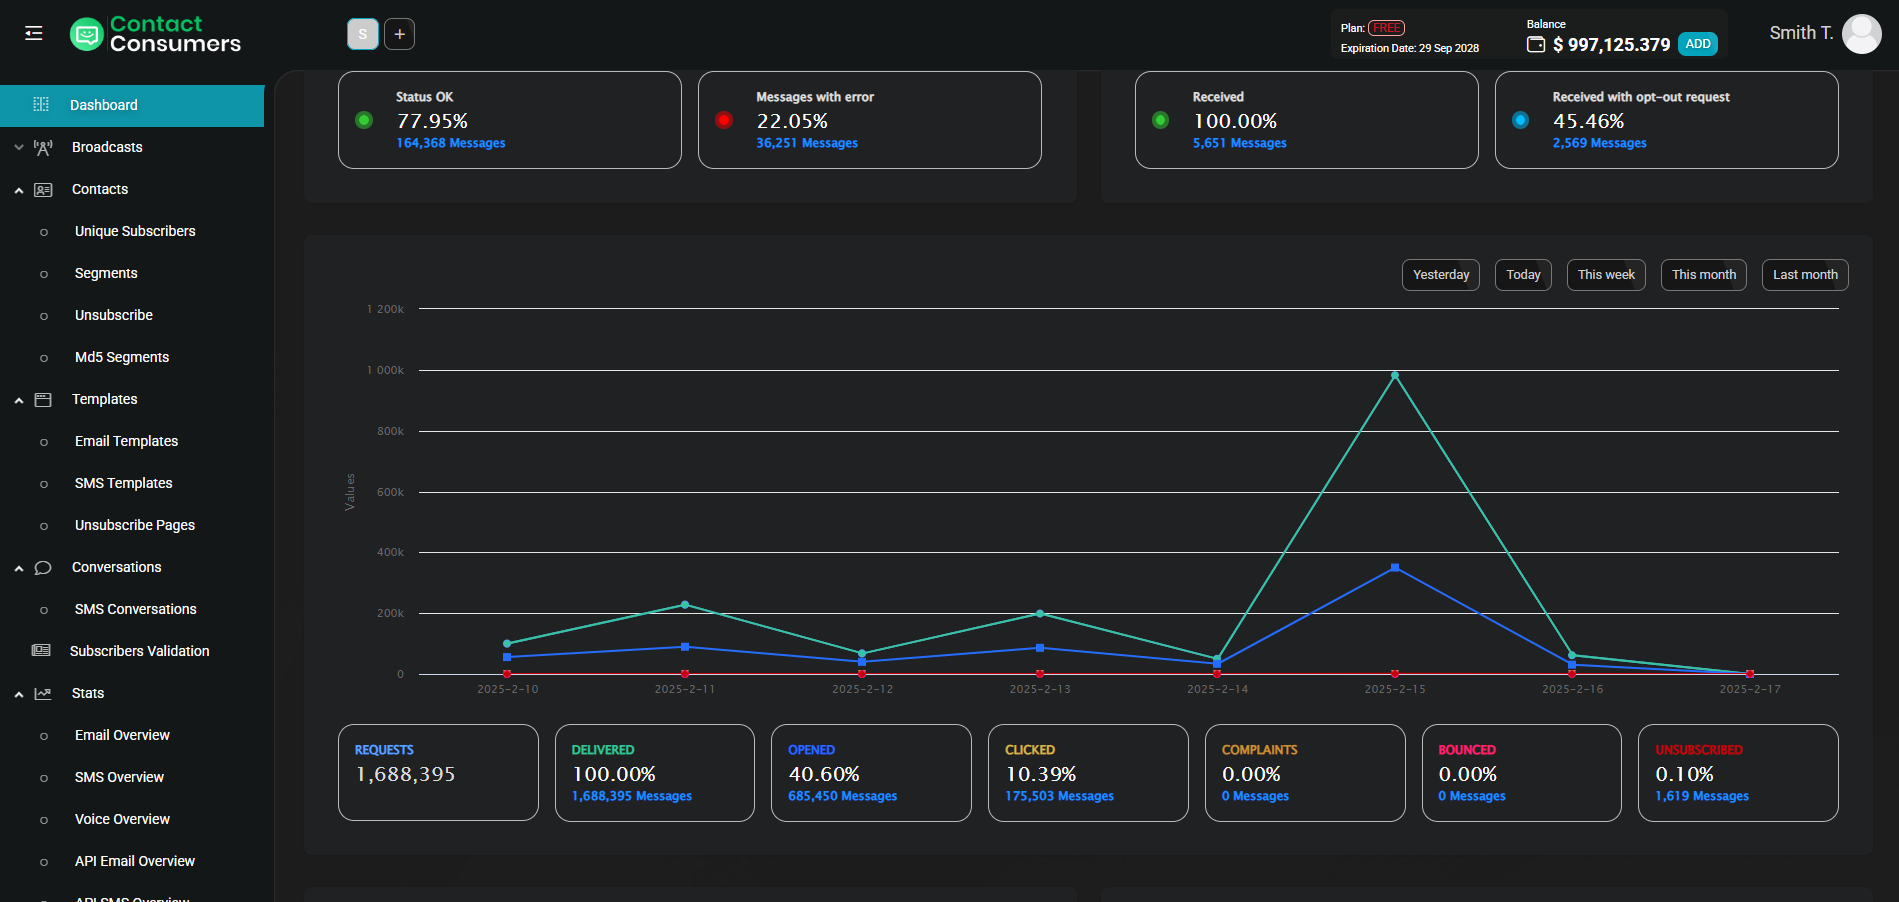Click the COMPLAINTS 0.00% value

click(1251, 774)
